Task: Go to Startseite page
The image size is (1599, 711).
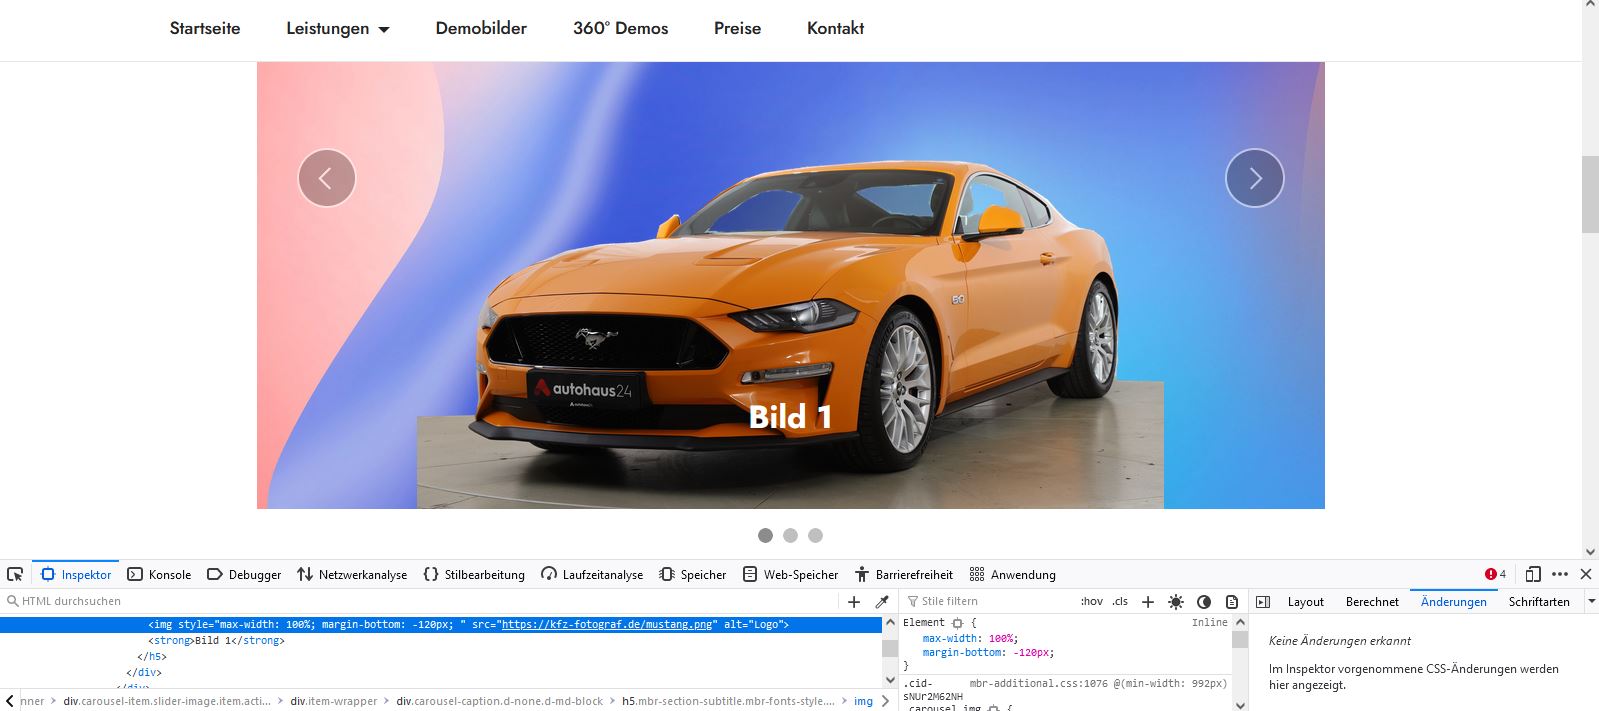Action: pos(205,28)
